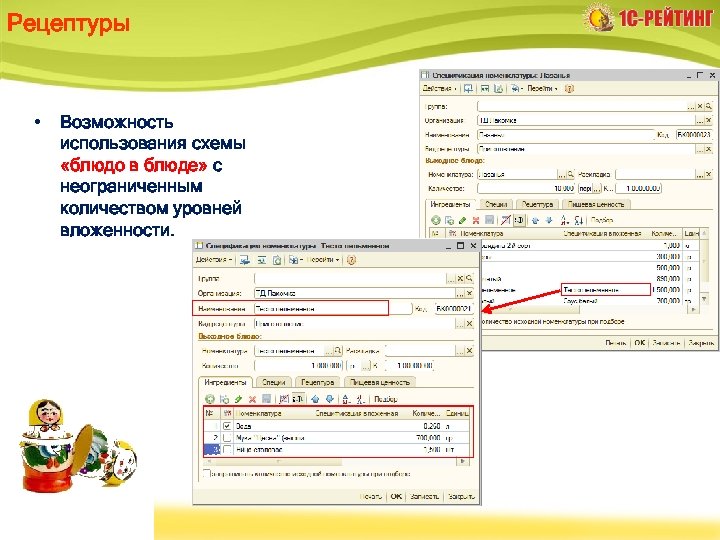Open Пищевая ценность tab in the Лазанья window
The image size is (720, 540).
click(596, 204)
